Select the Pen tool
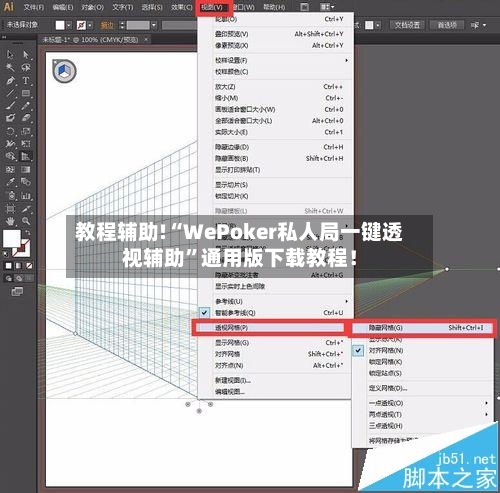 [10, 80]
